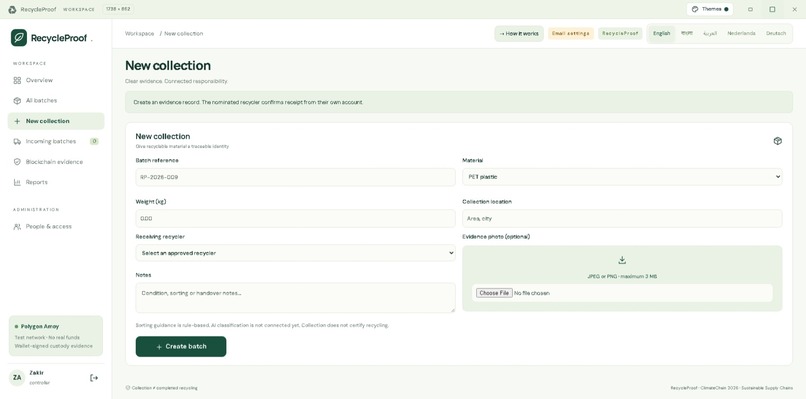The height and width of the screenshot is (399, 806).
Task: Click the palette icon in Themes button
Action: click(695, 9)
